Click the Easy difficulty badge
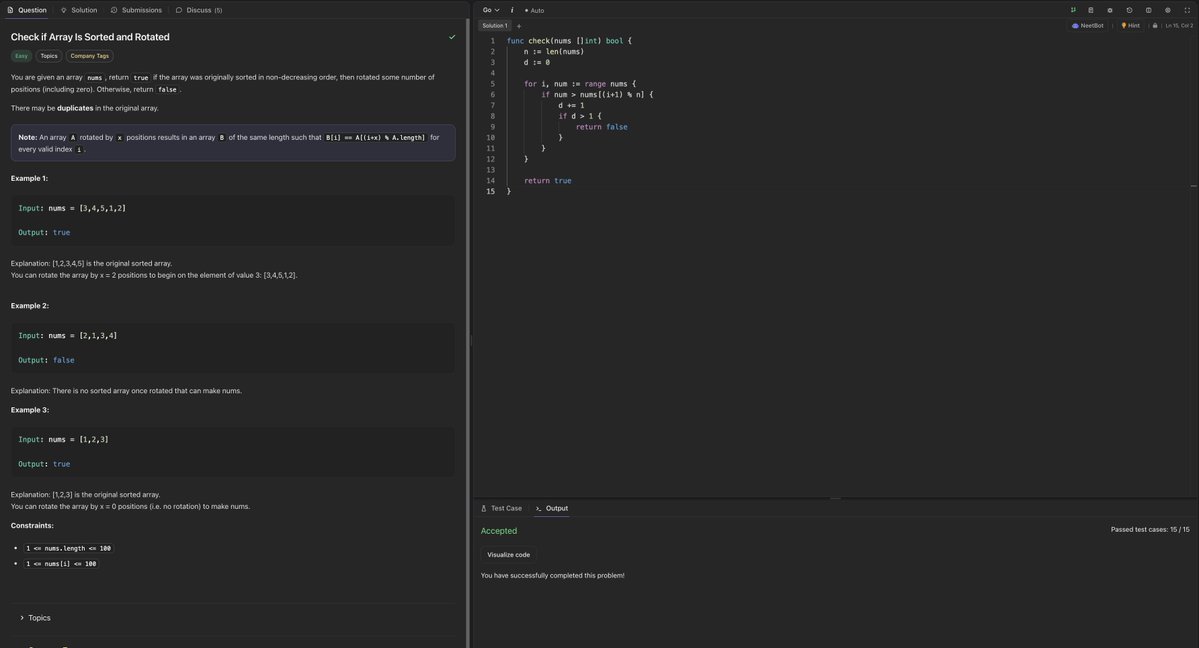Viewport: 1199px width, 648px height. (21, 56)
